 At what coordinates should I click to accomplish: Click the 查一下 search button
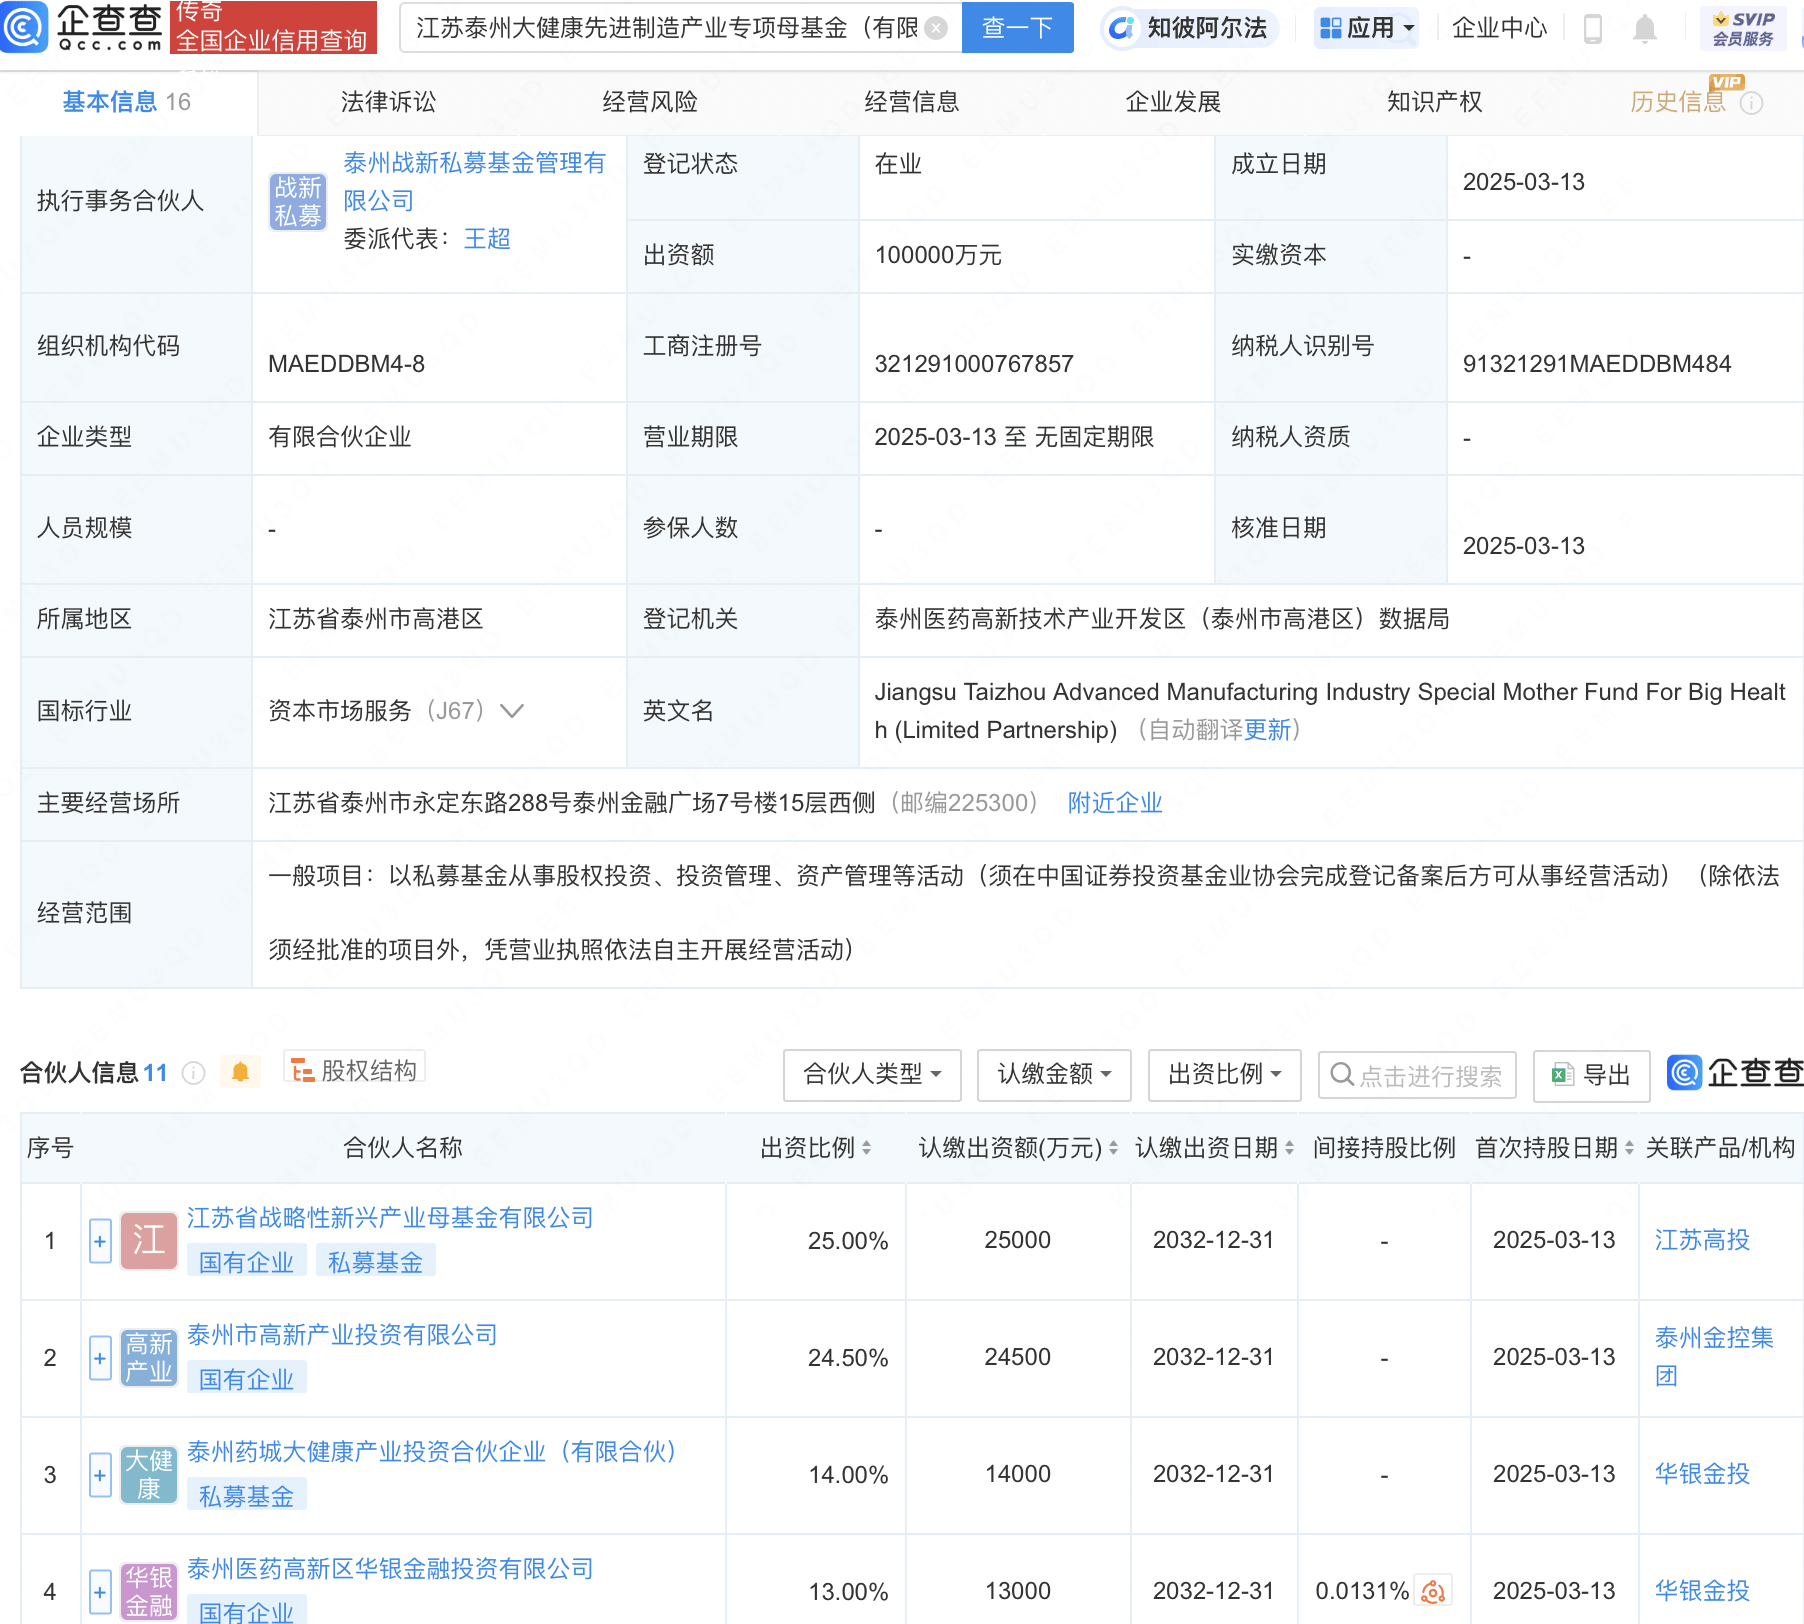pos(1017,28)
